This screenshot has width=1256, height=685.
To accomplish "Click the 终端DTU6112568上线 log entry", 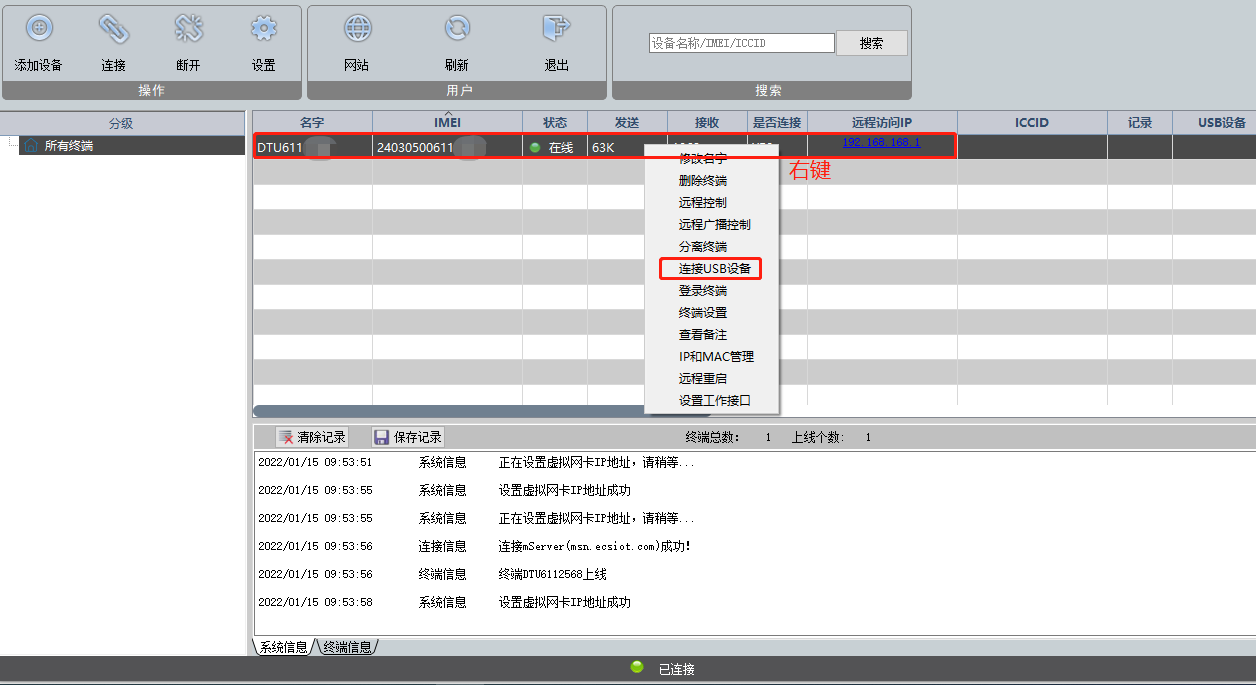I will click(x=552, y=574).
